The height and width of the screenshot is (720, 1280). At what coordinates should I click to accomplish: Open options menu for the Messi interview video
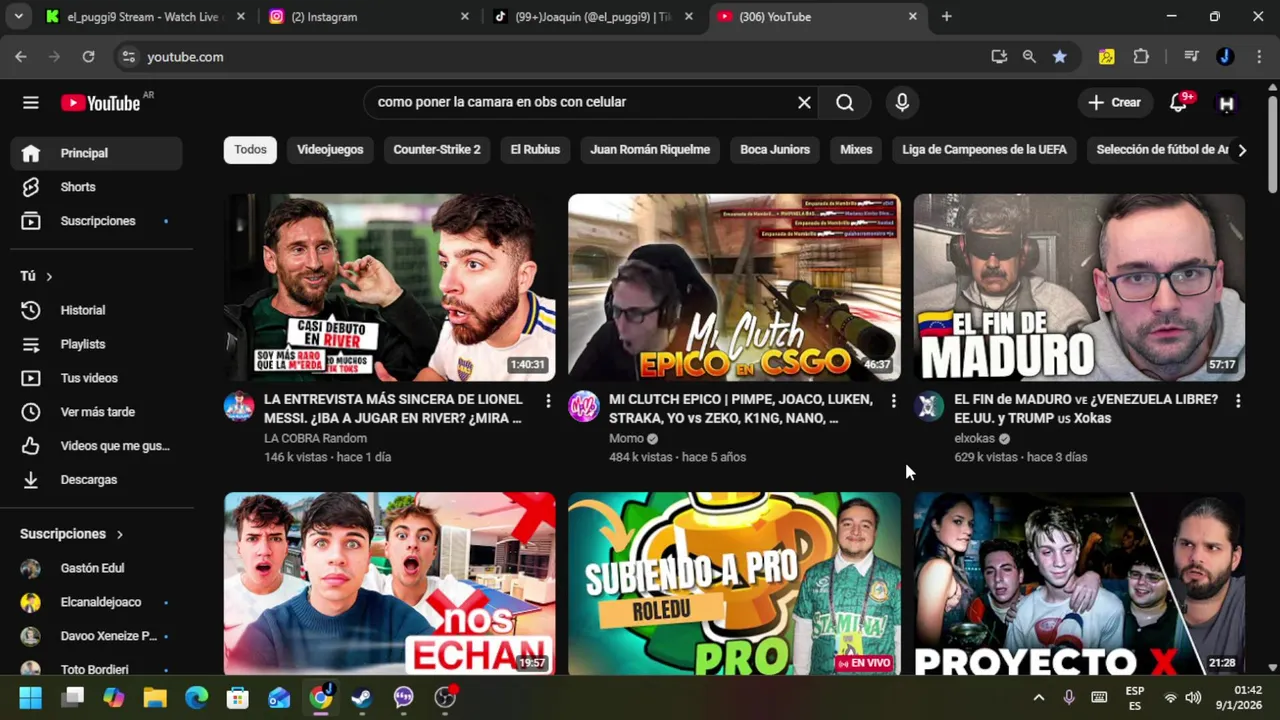547,401
